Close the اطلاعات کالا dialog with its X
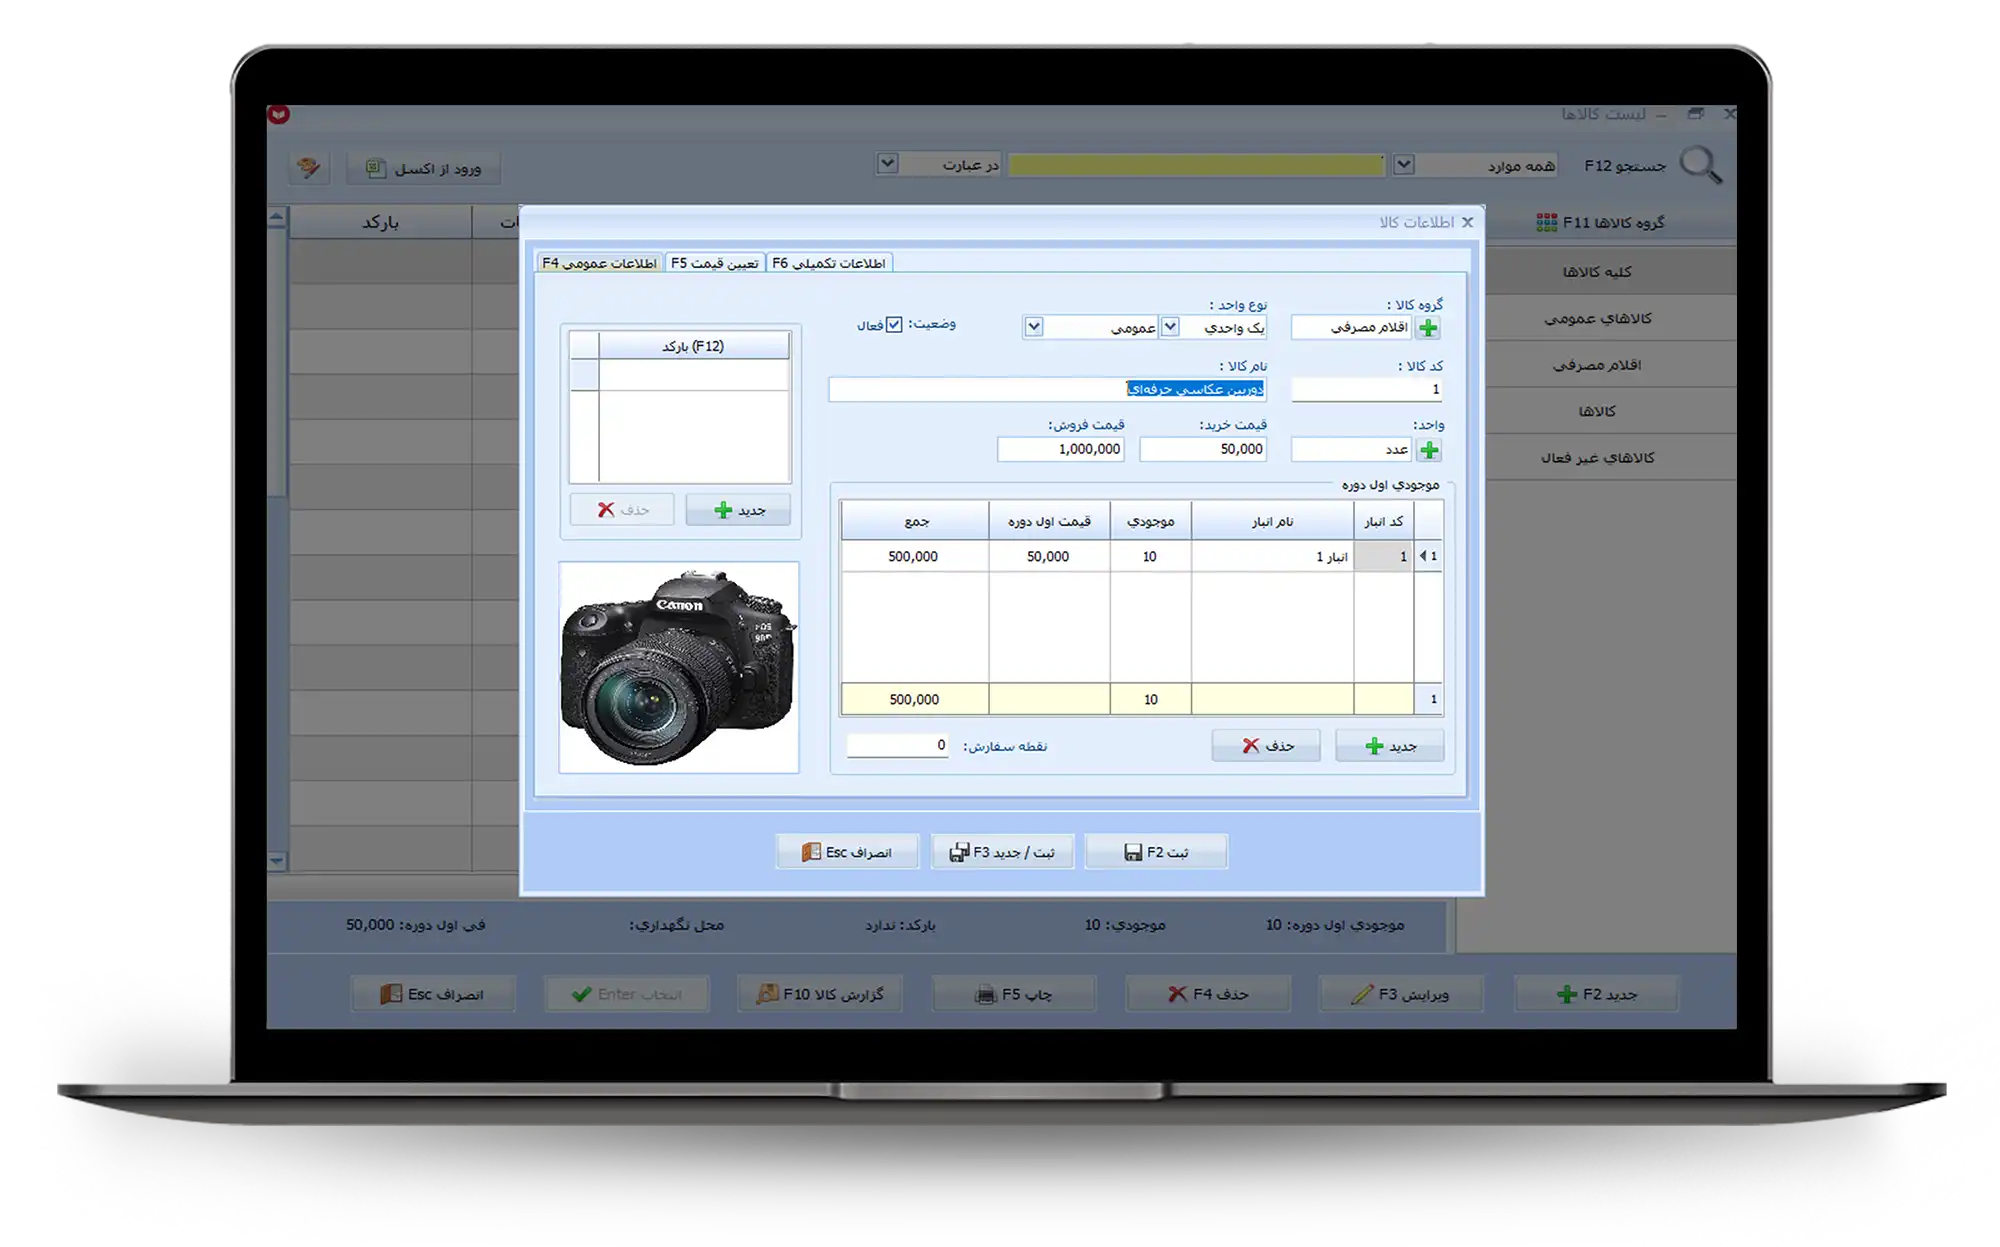The width and height of the screenshot is (2000, 1247). pyautogui.click(x=1467, y=222)
